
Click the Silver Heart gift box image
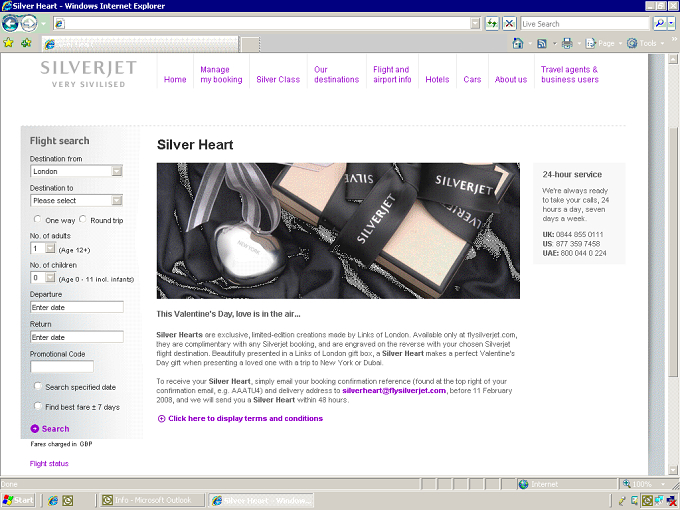click(338, 231)
